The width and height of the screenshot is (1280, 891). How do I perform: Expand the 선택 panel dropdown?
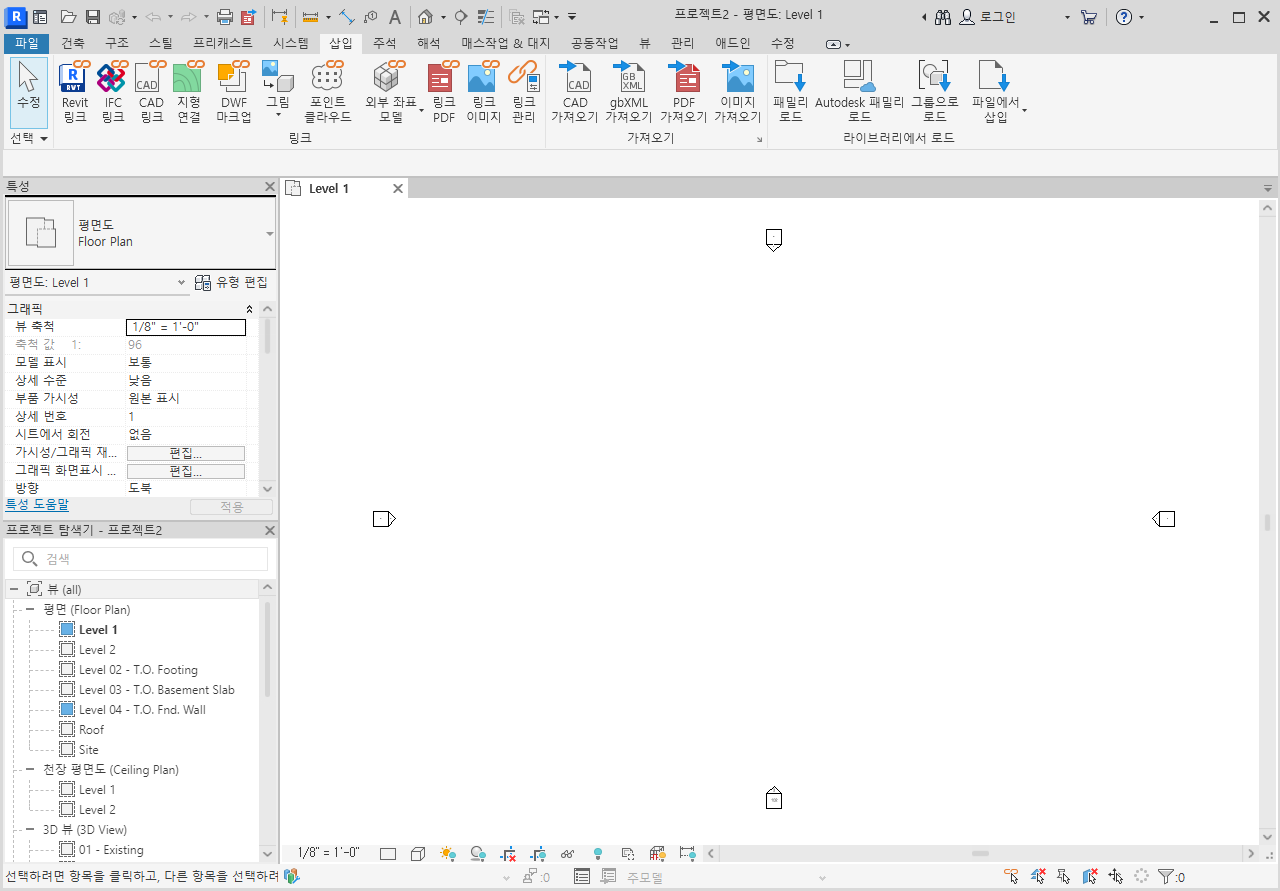tap(29, 138)
